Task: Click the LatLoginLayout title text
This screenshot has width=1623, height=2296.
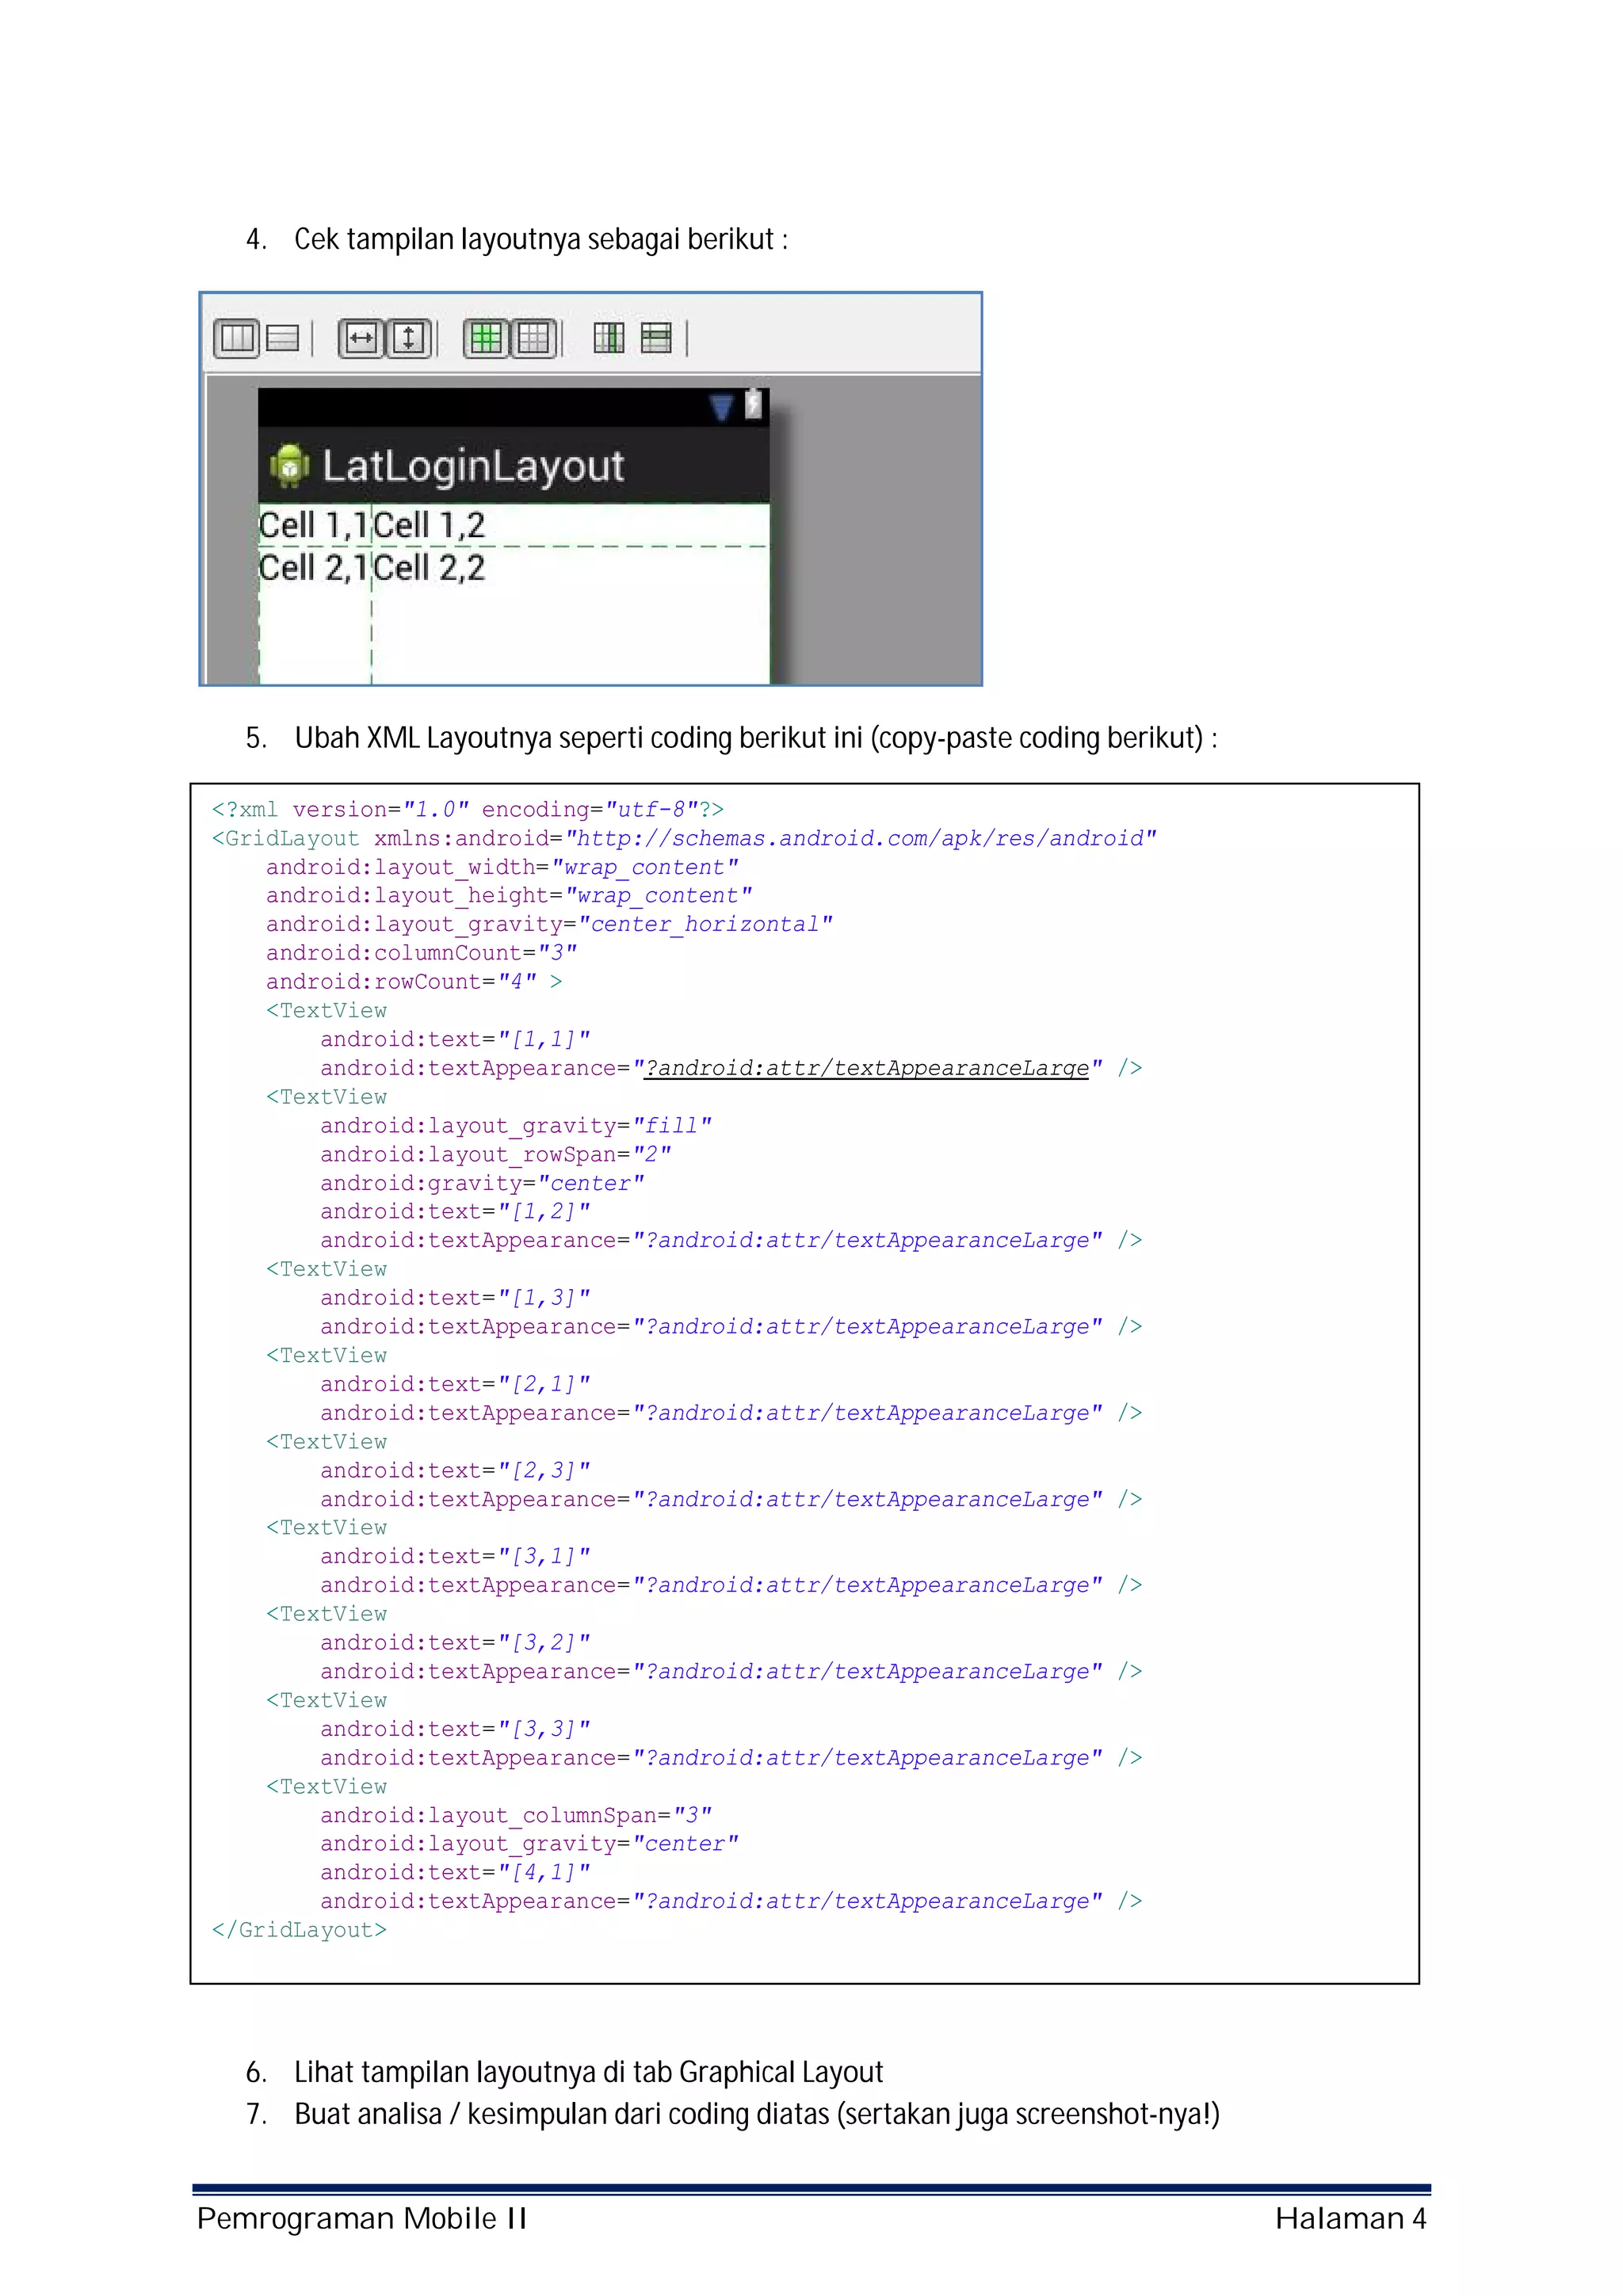Action: point(473,467)
